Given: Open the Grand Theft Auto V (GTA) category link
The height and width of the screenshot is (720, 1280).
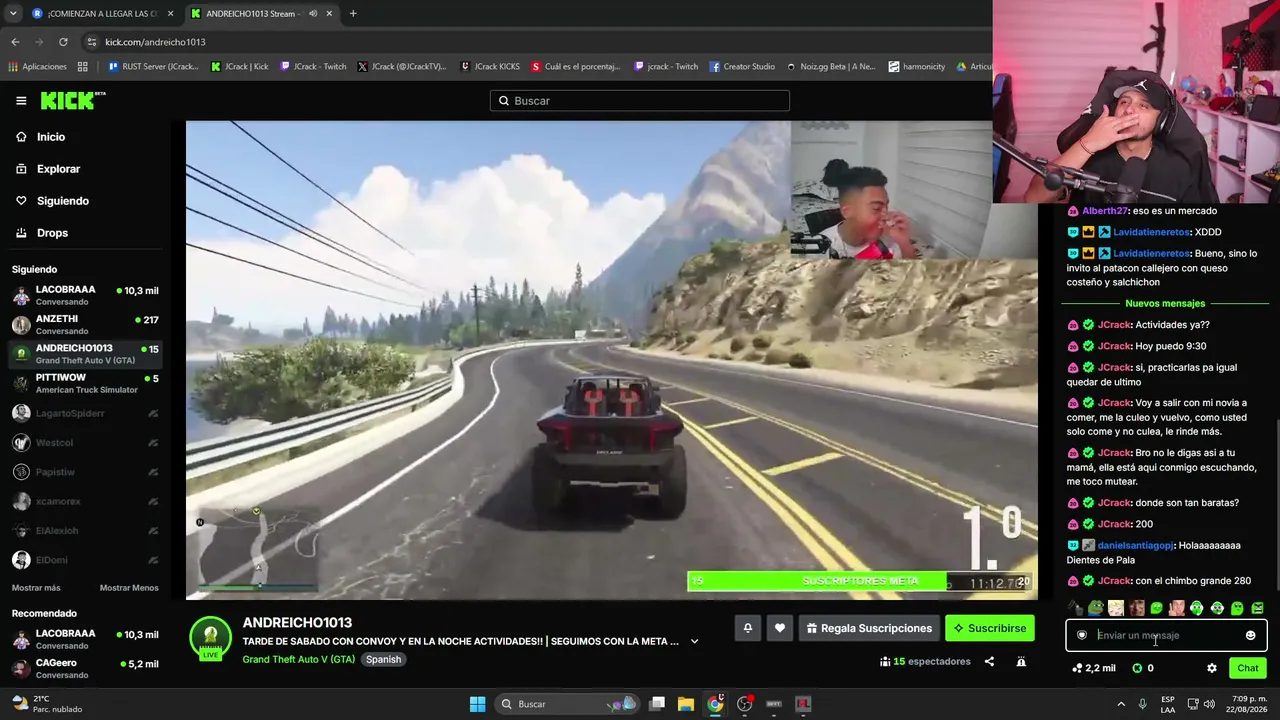Looking at the screenshot, I should (x=298, y=660).
